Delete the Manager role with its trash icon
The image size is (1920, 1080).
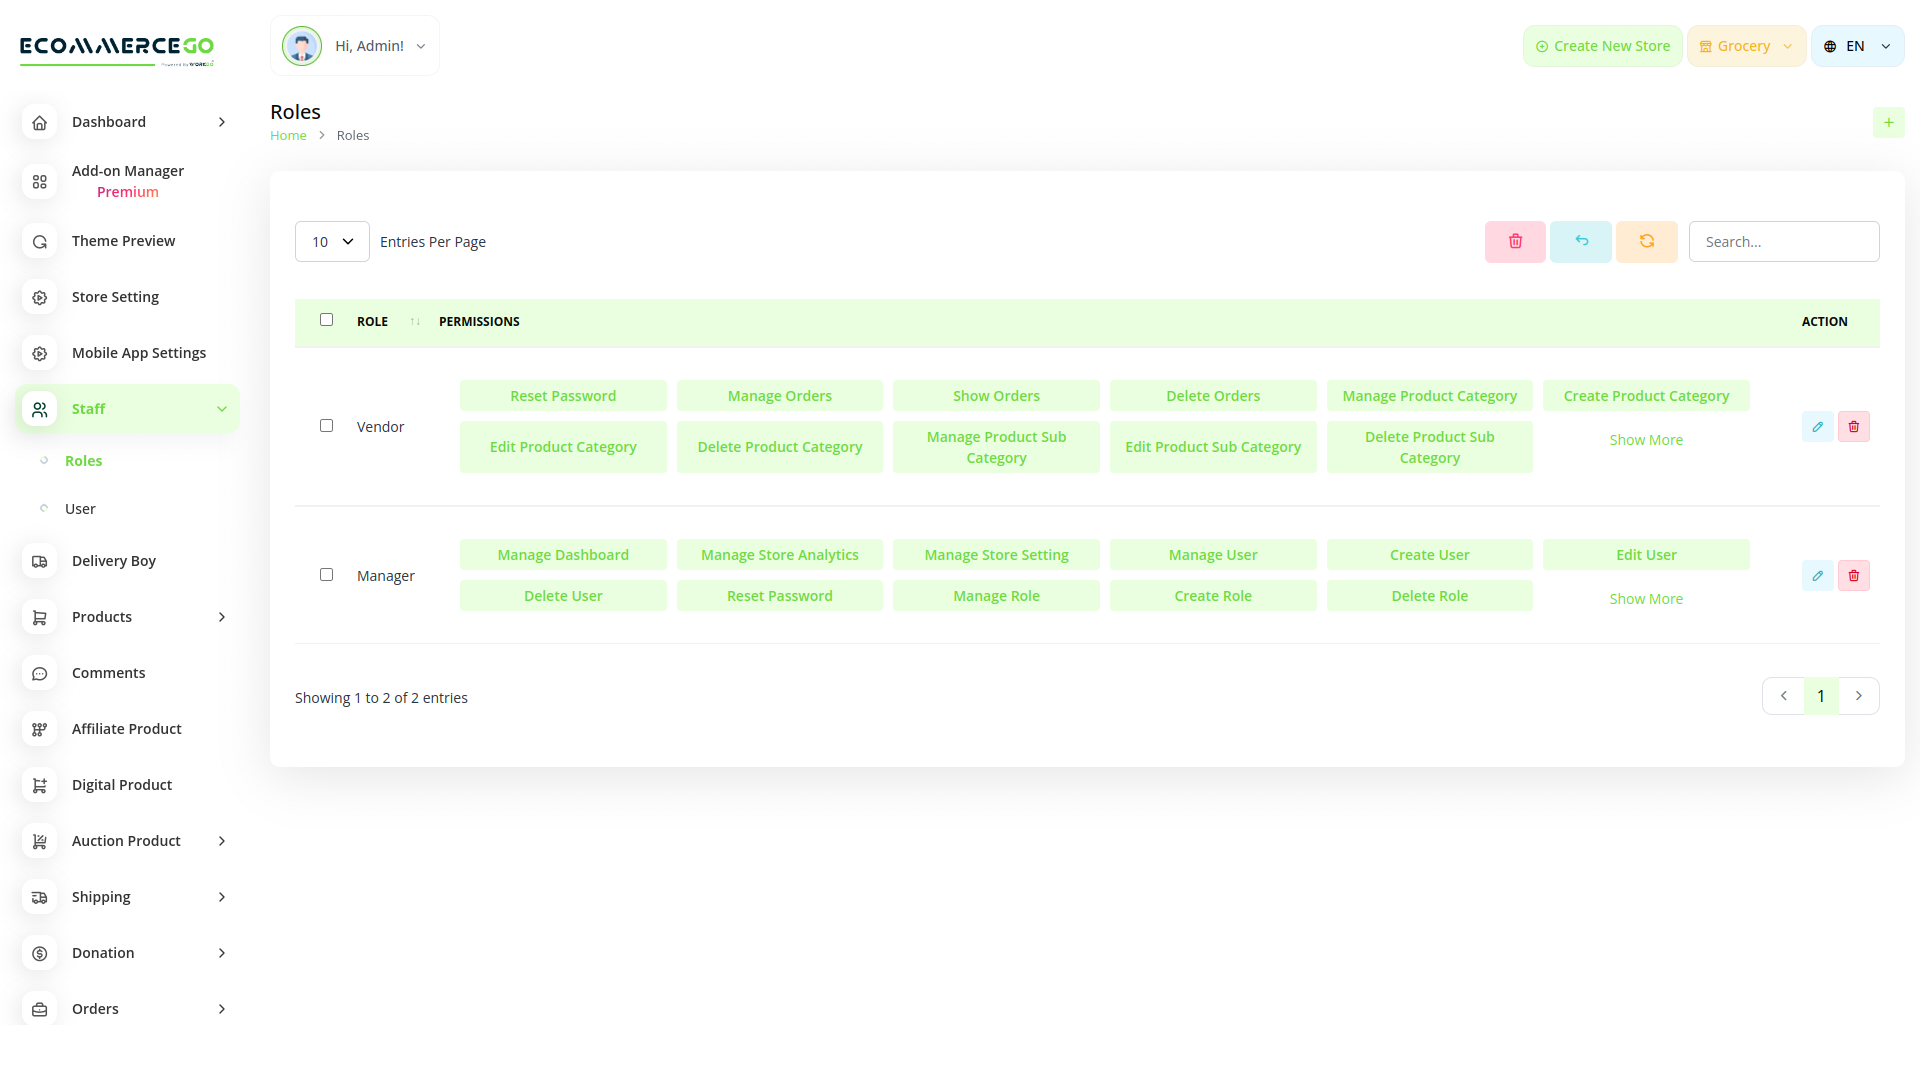[x=1853, y=575]
